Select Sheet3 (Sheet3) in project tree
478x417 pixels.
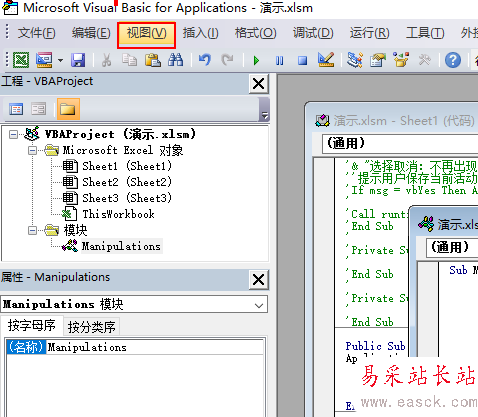[x=127, y=198]
